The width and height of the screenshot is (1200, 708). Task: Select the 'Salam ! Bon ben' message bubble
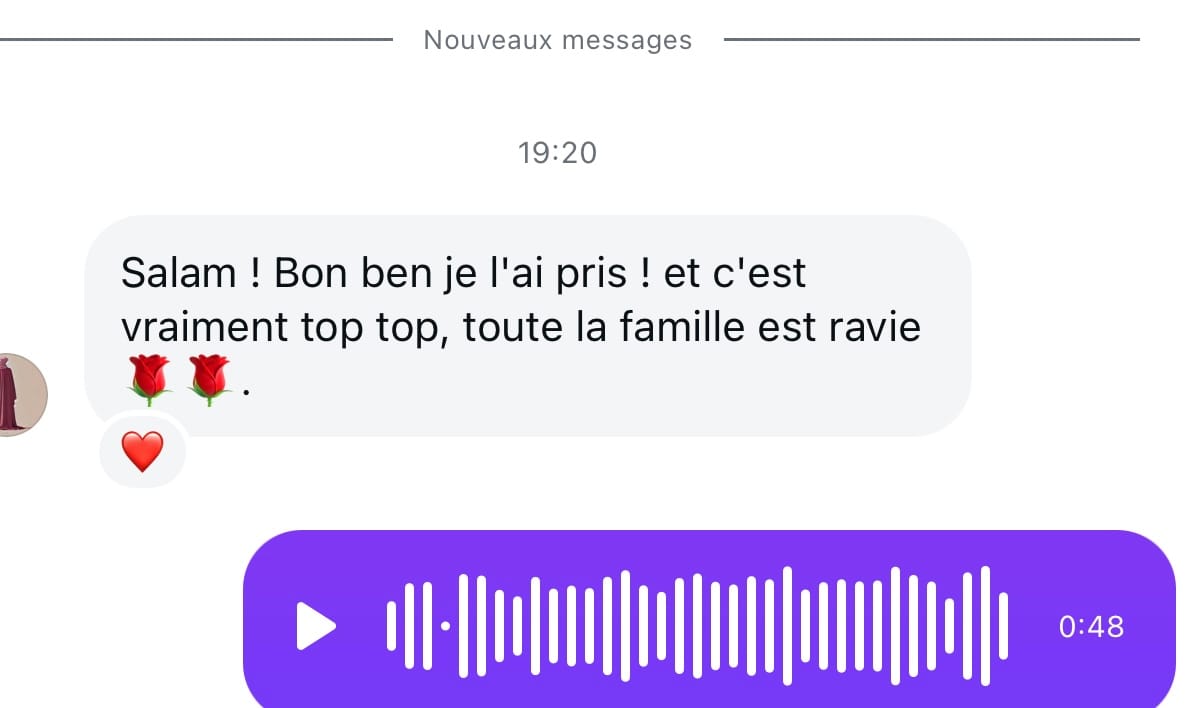click(528, 326)
